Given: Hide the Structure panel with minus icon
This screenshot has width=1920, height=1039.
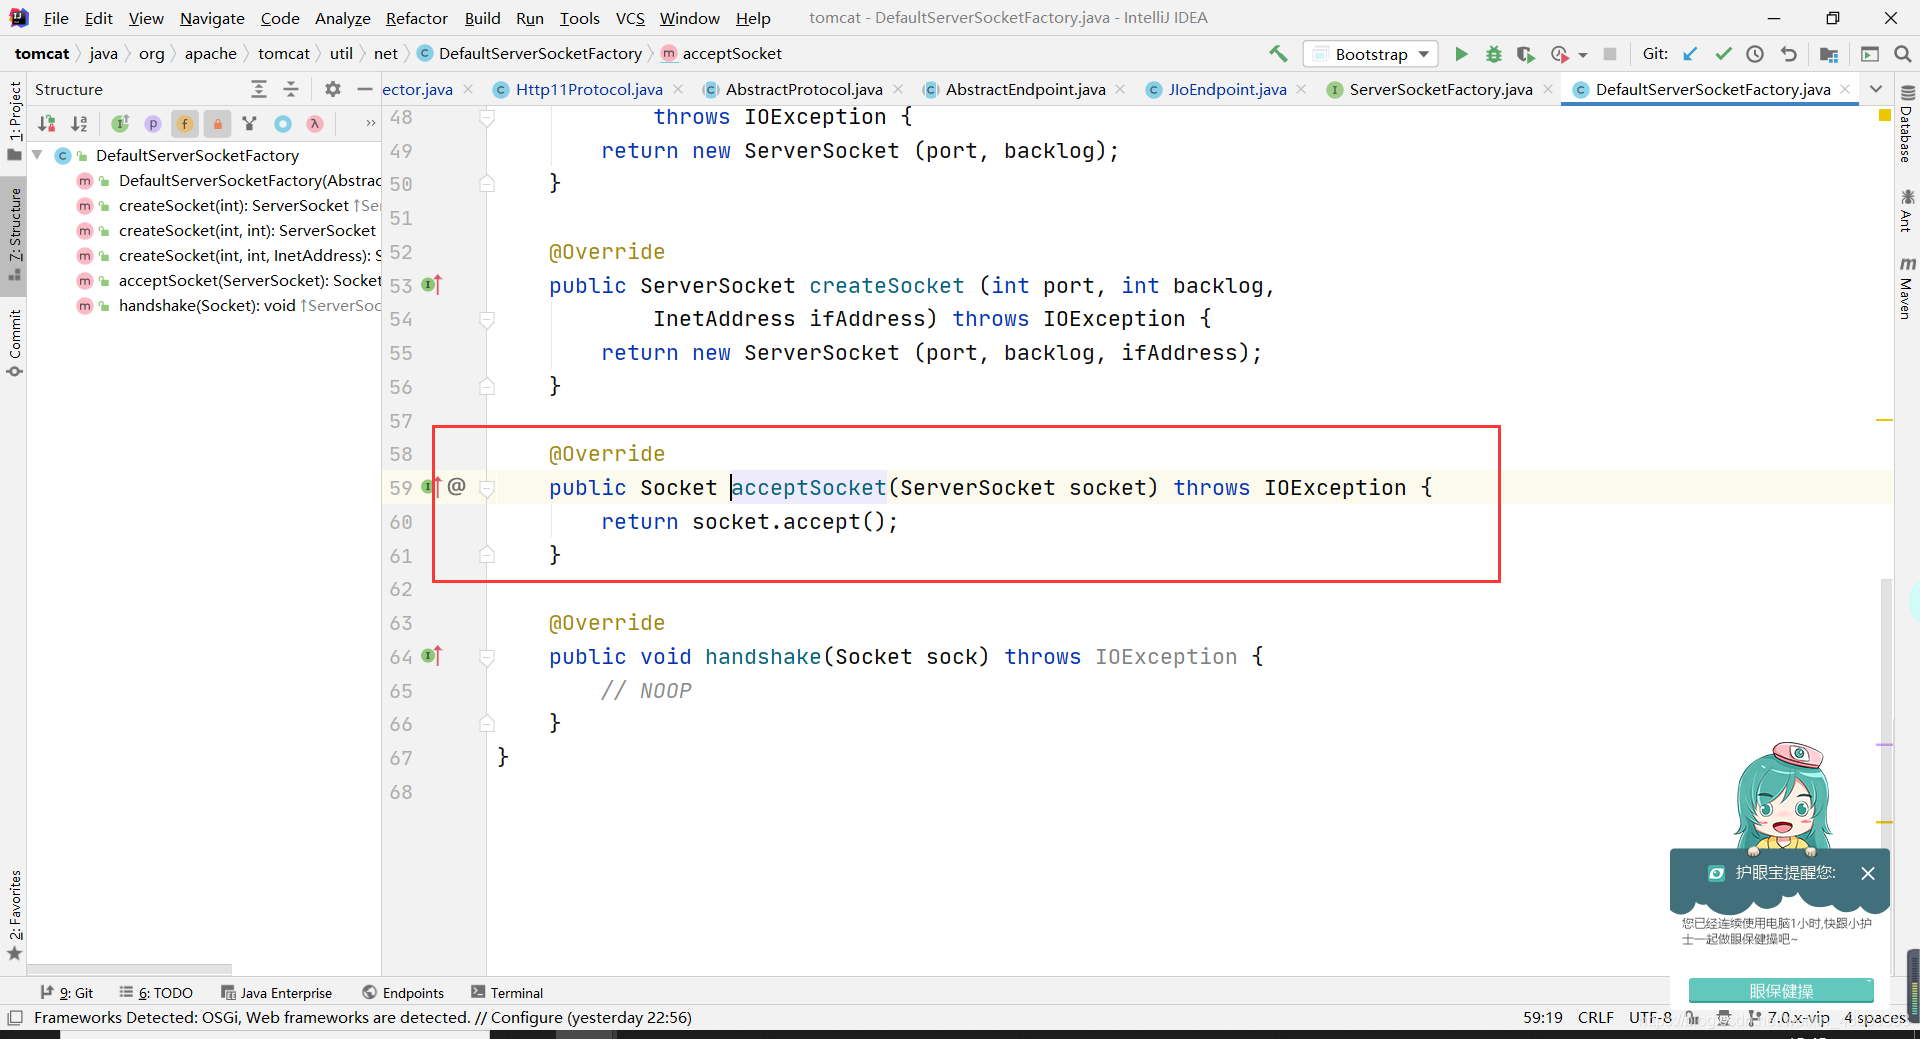Looking at the screenshot, I should tap(365, 89).
